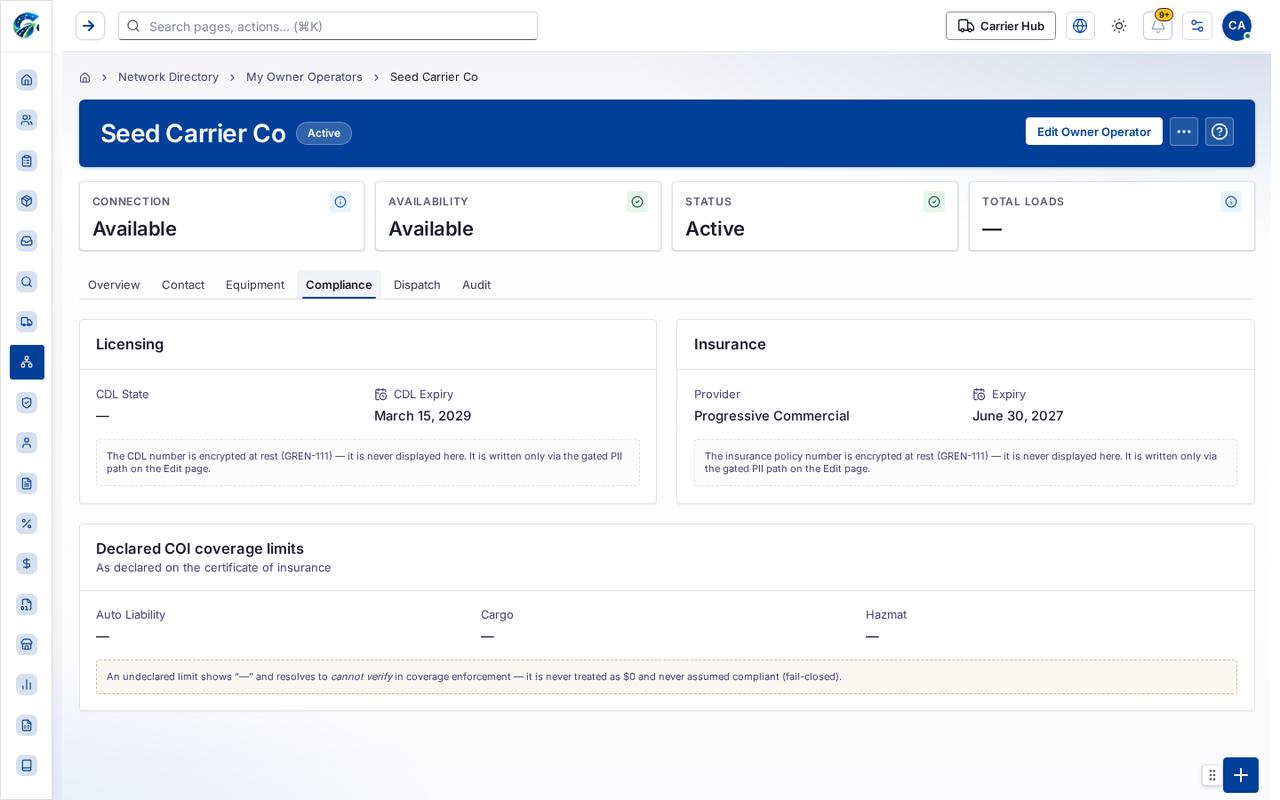Switch to the Contact tab
The height and width of the screenshot is (800, 1280).
[183, 285]
